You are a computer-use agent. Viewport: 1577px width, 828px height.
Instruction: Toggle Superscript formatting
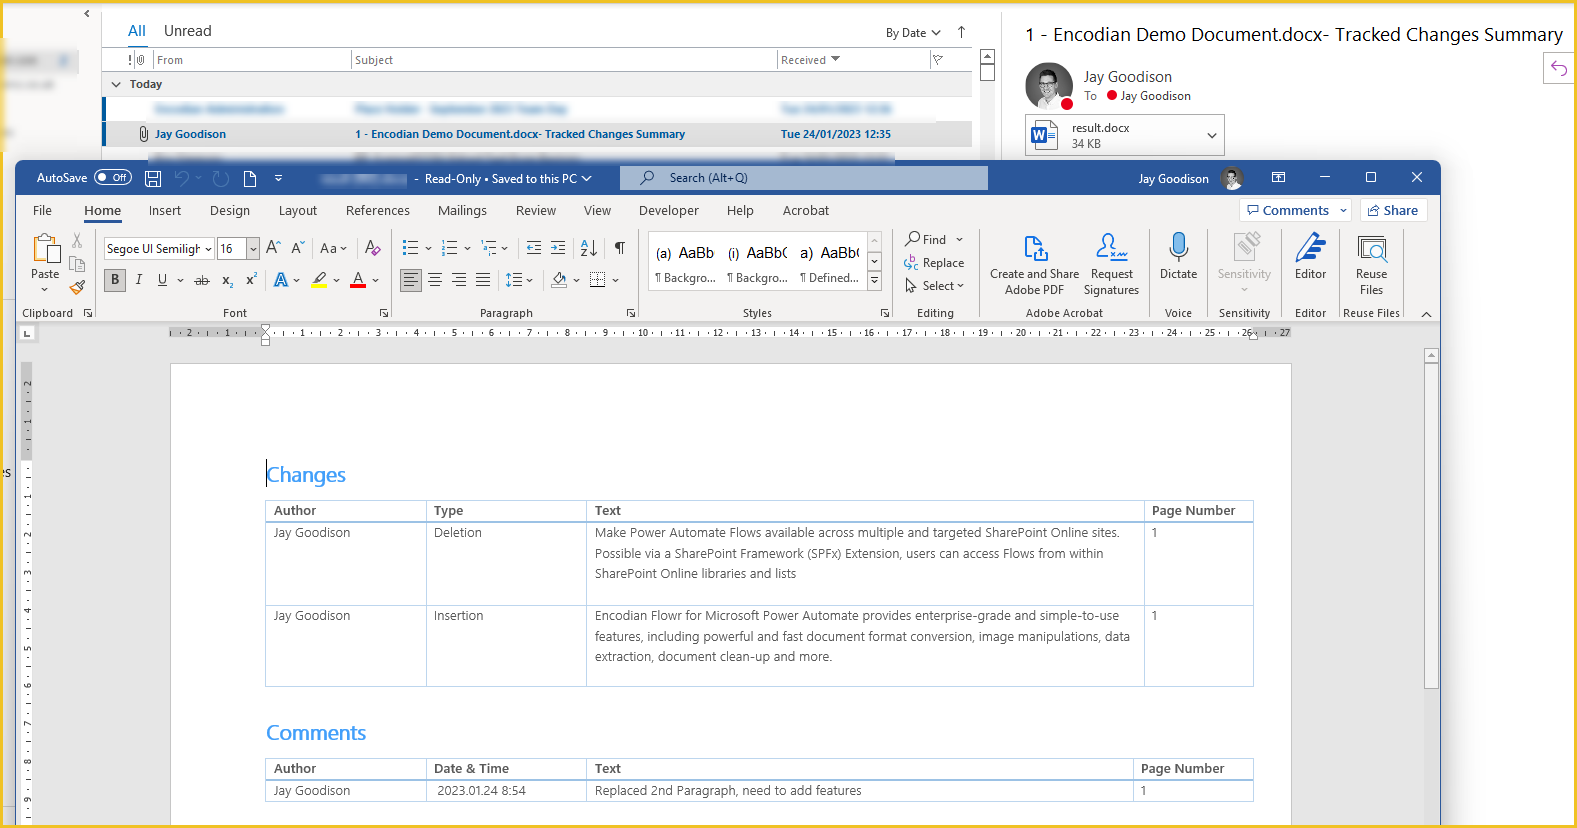[251, 280]
